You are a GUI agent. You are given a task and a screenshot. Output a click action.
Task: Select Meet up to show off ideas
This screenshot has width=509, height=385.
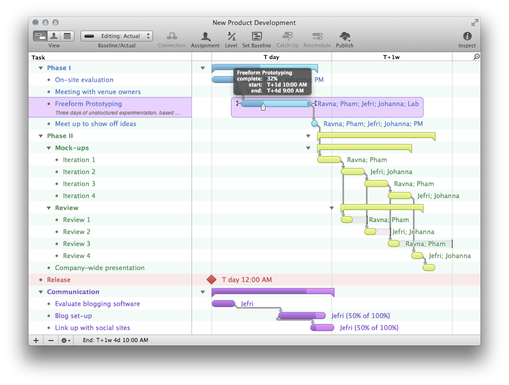pos(95,124)
